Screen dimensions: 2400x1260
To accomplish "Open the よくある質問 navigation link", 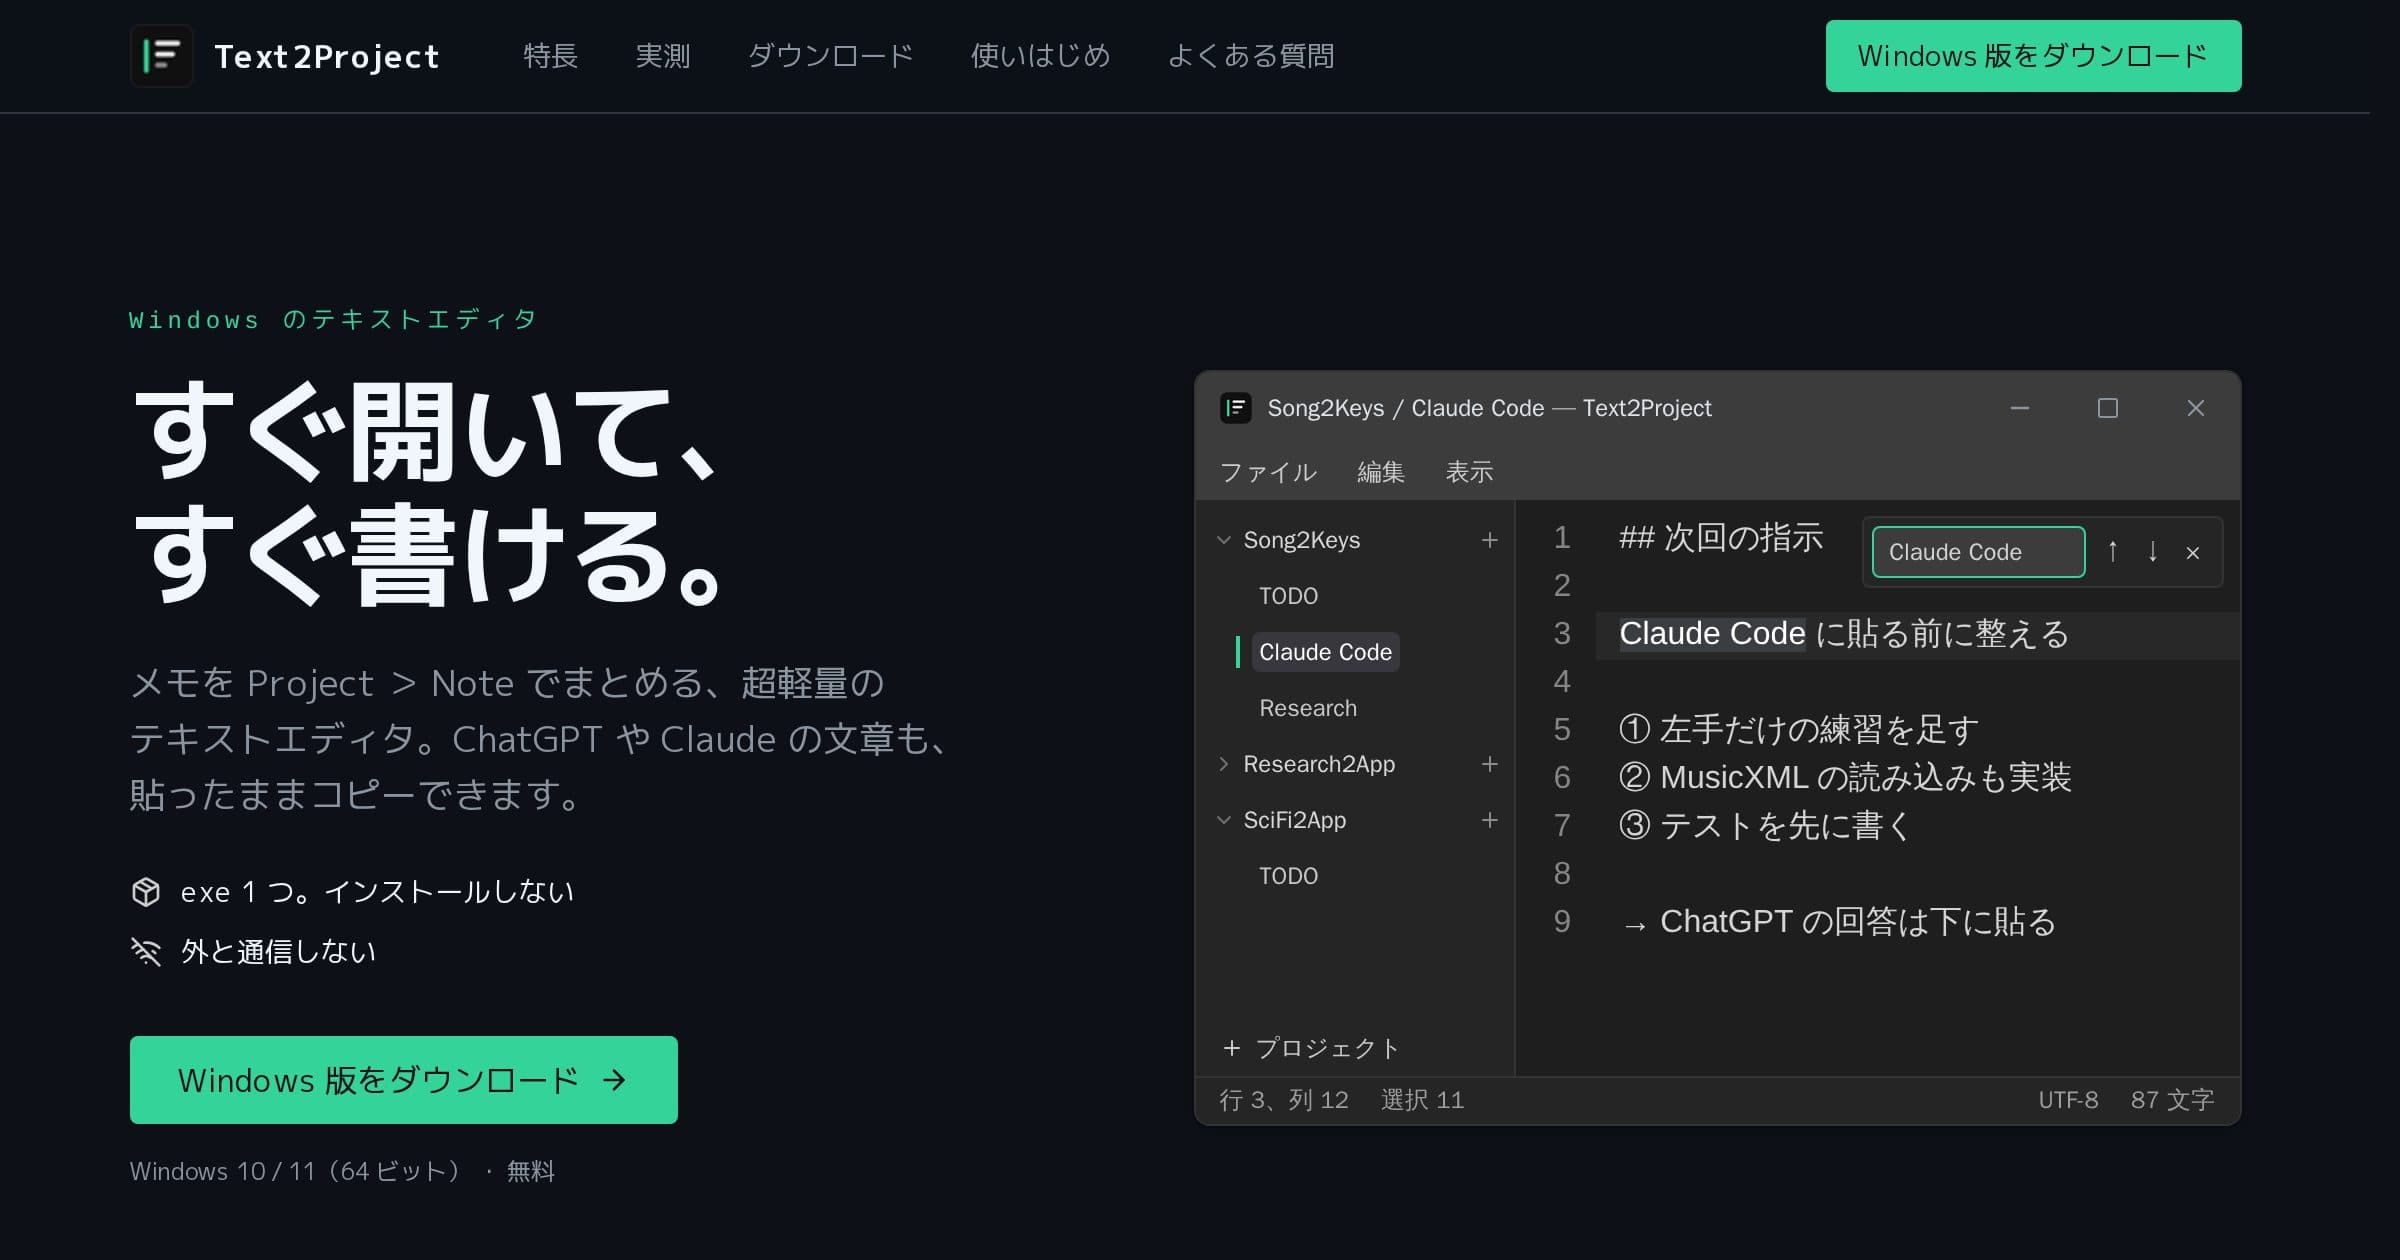I will click(1251, 56).
